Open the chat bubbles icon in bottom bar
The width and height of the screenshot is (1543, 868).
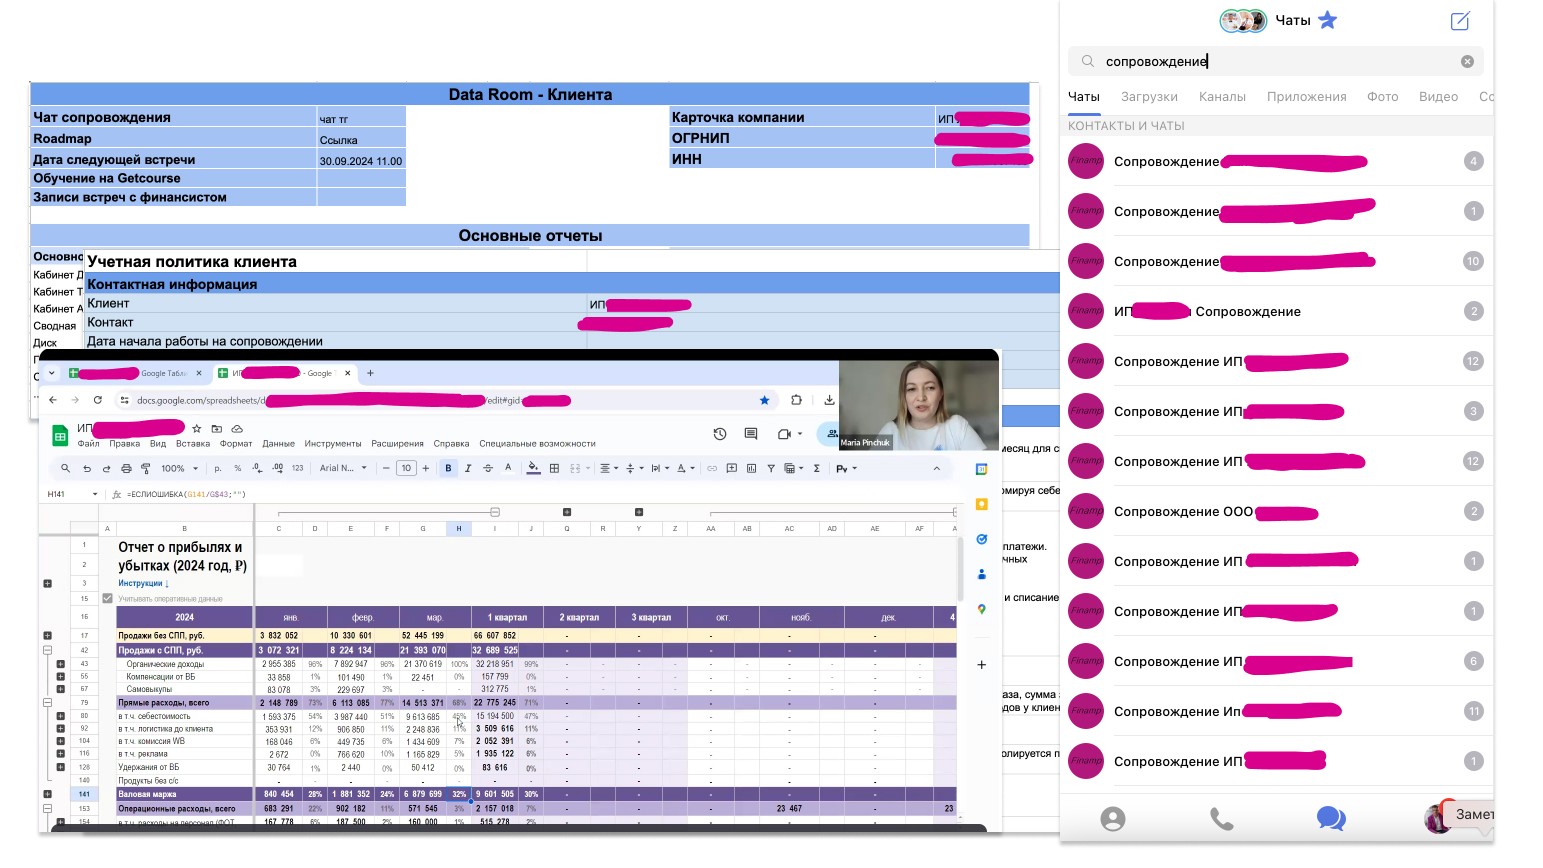[1331, 819]
